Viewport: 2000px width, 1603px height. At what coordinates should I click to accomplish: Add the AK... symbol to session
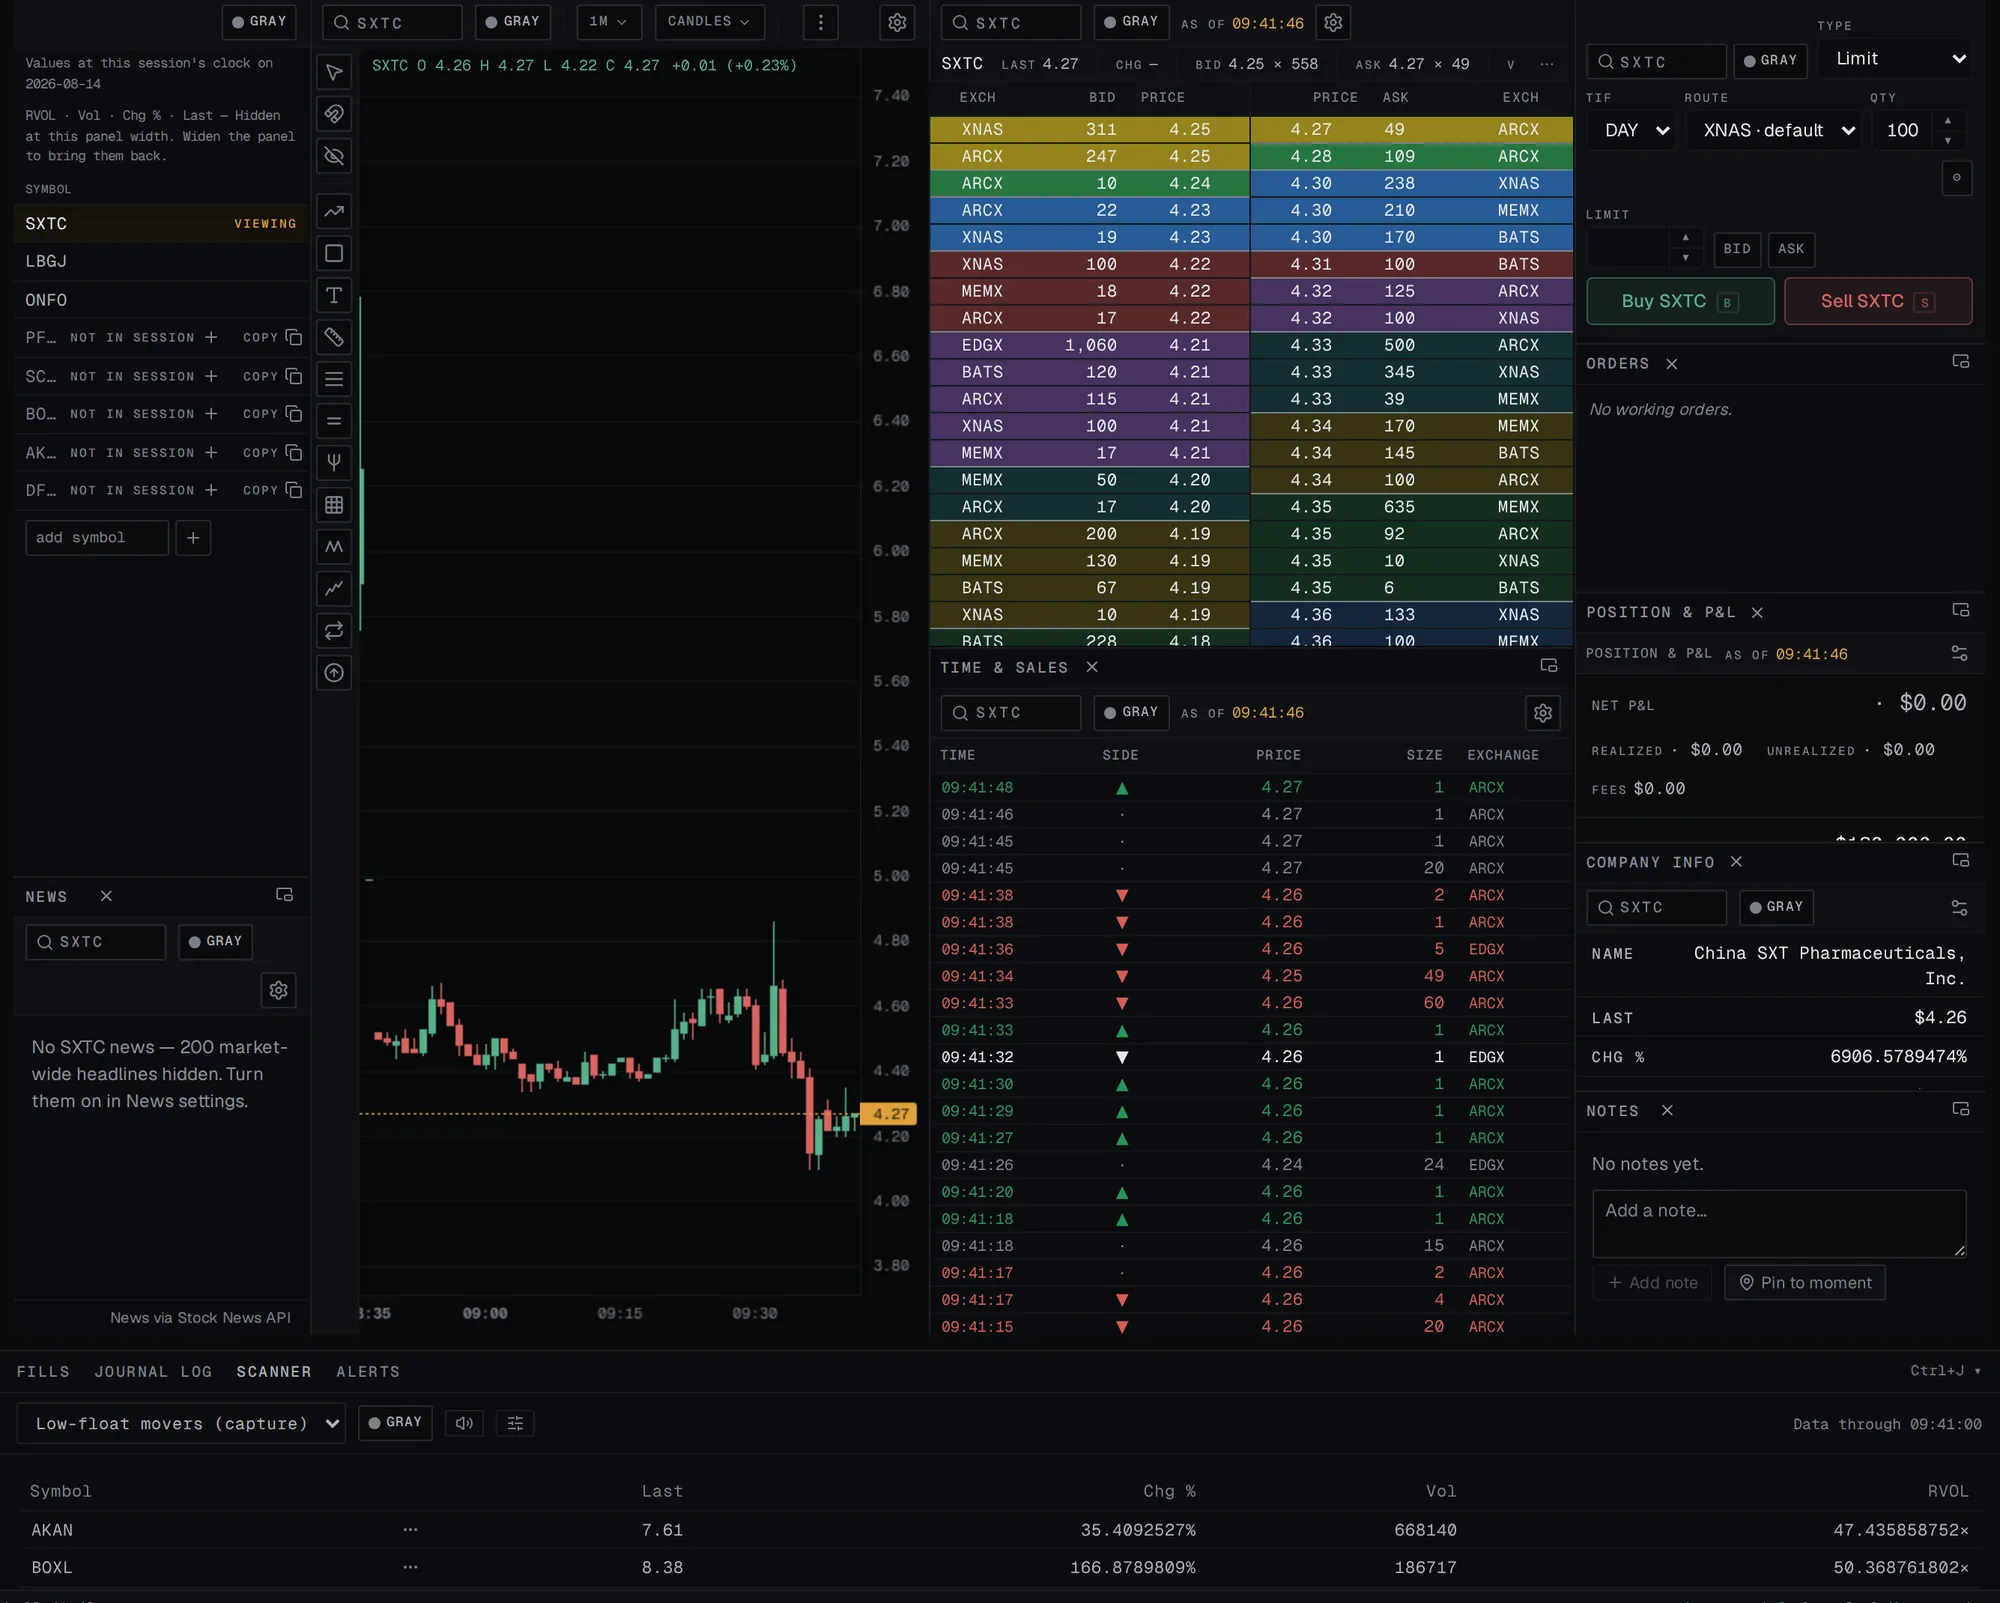[211, 453]
